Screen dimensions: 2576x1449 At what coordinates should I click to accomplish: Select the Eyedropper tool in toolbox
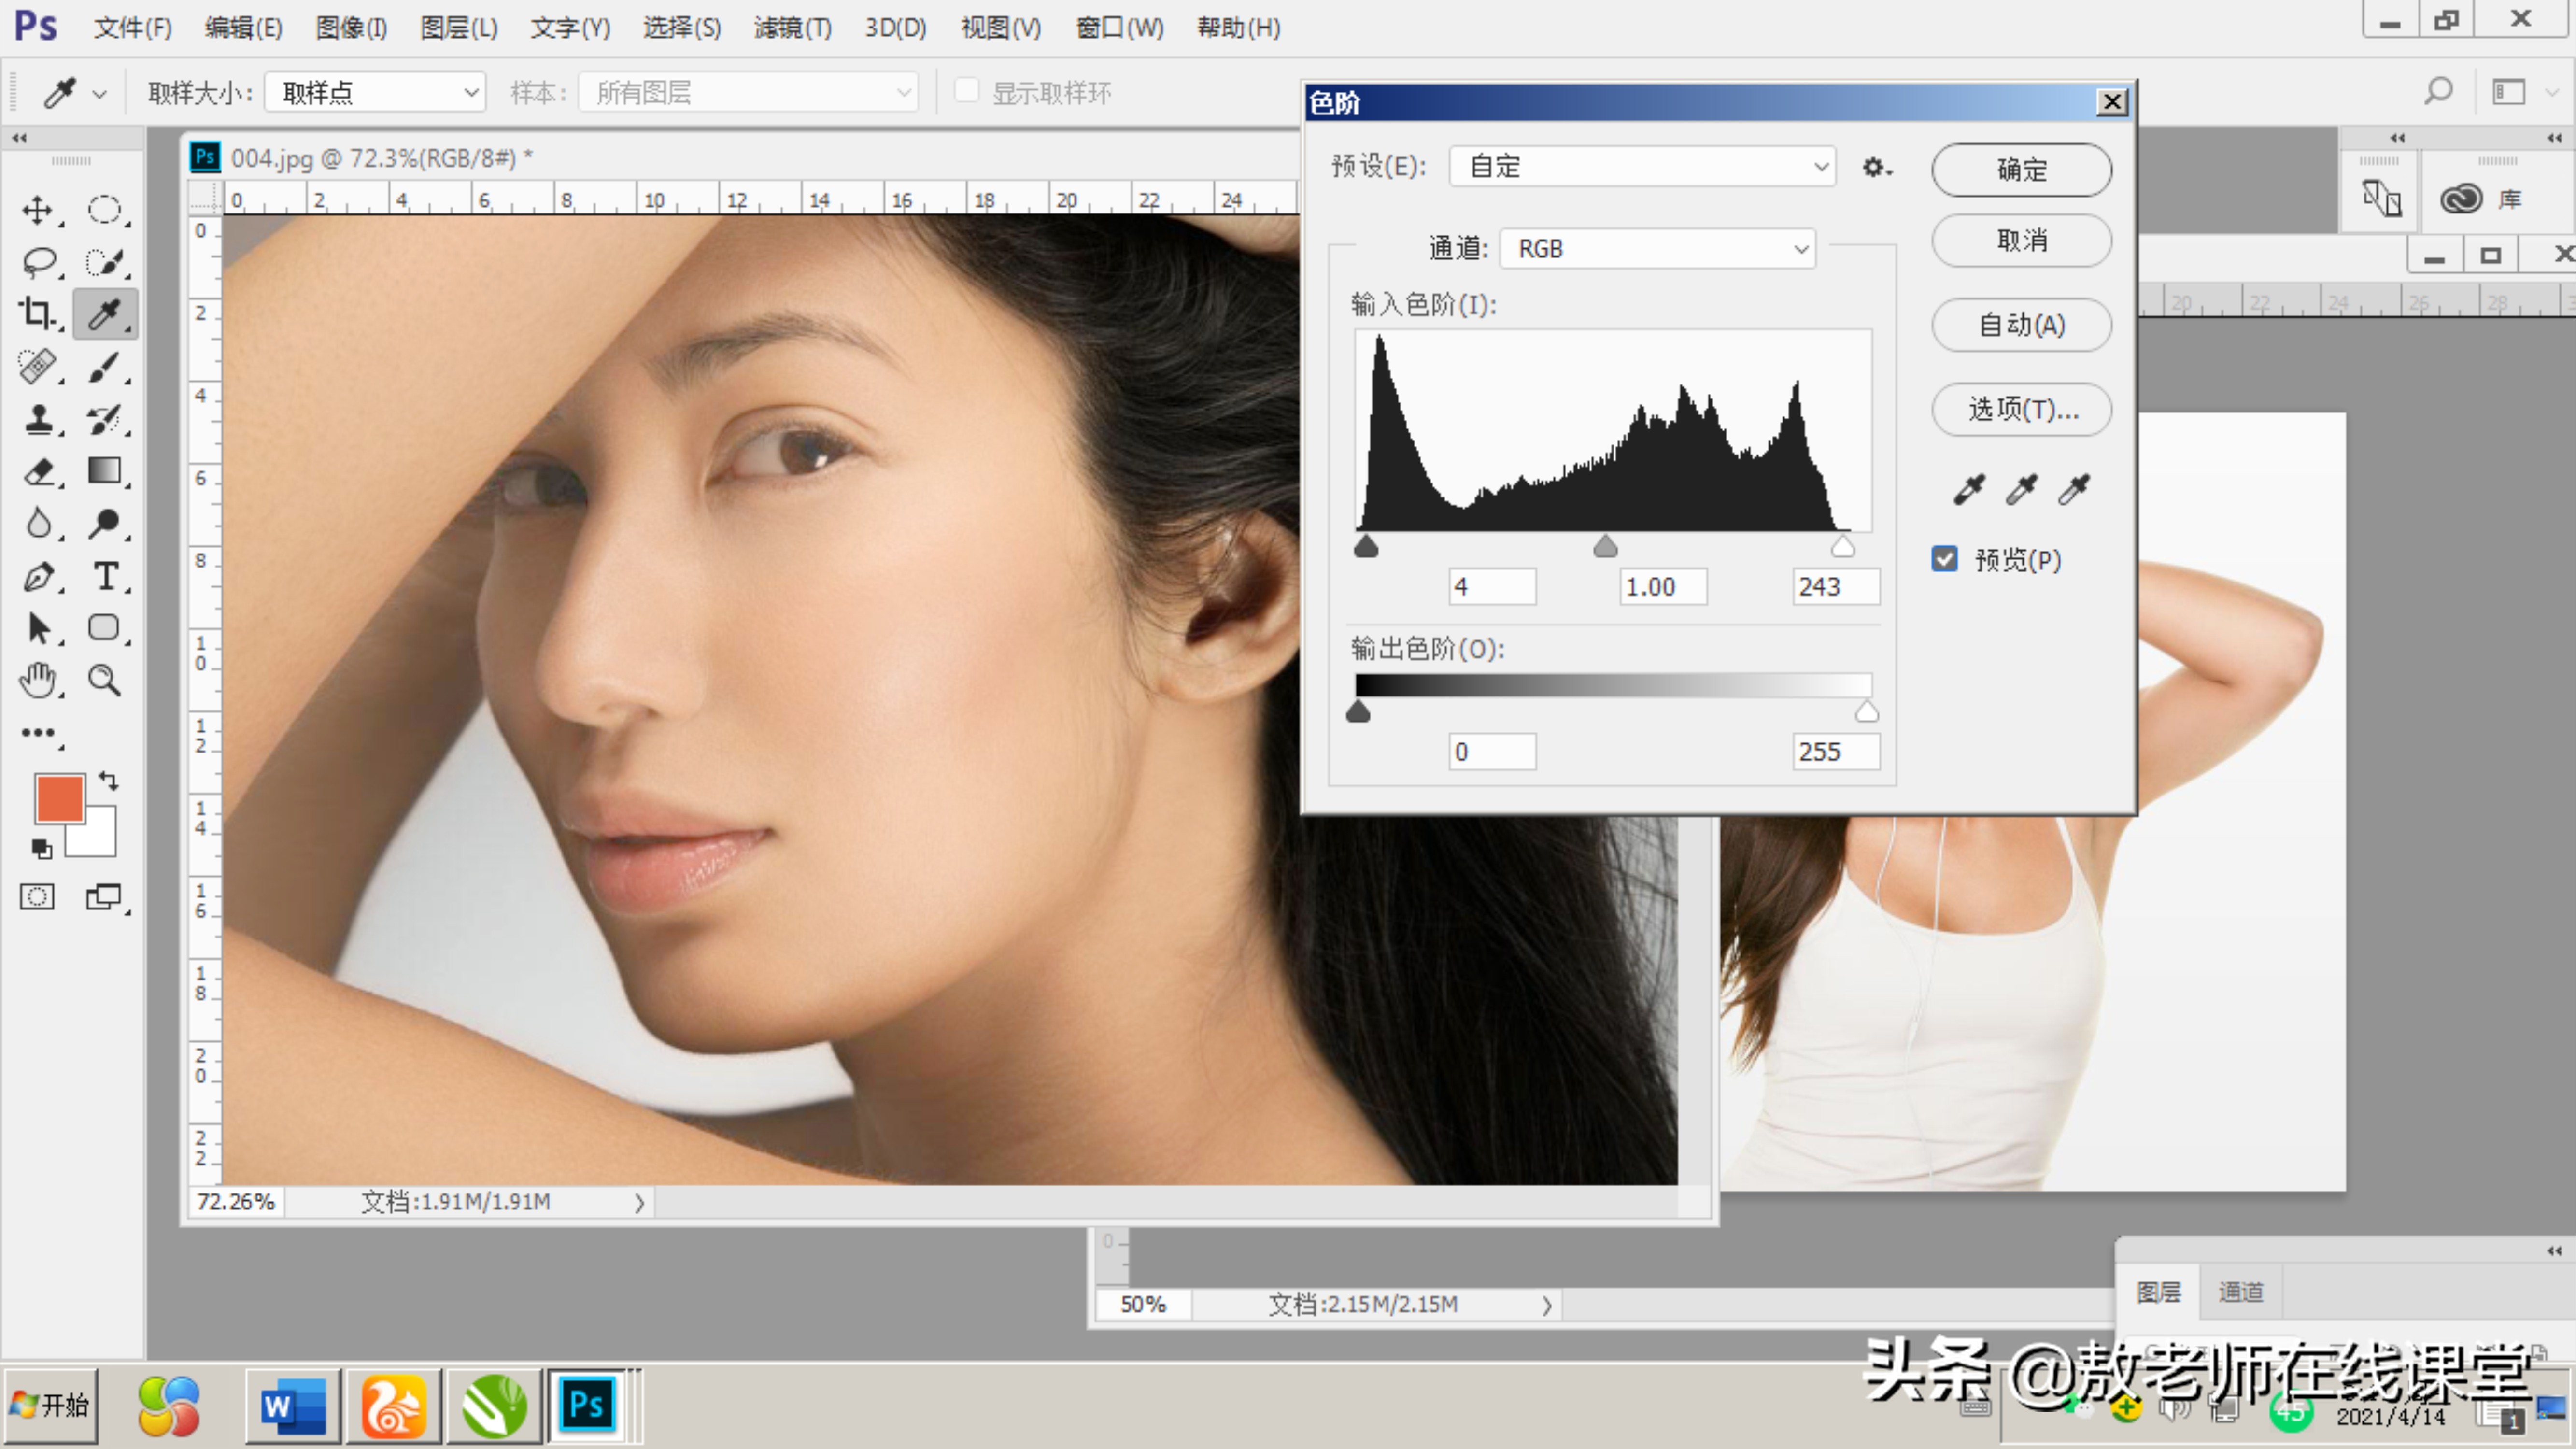coord(104,314)
